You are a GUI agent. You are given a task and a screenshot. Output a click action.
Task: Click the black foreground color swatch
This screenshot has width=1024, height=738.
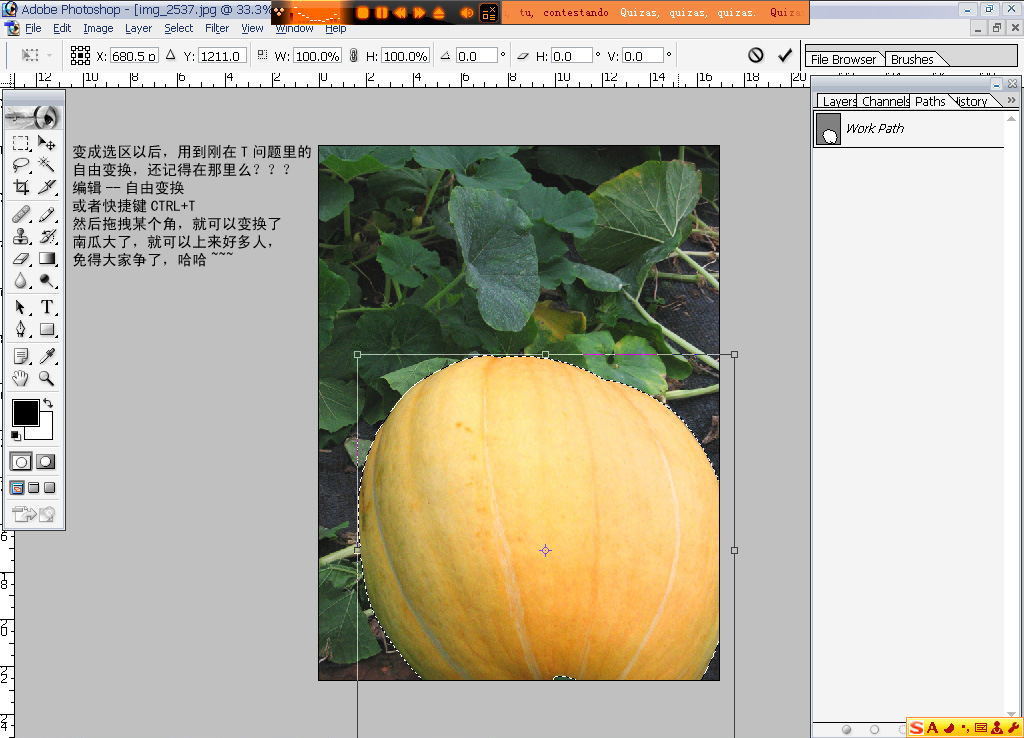[25, 413]
